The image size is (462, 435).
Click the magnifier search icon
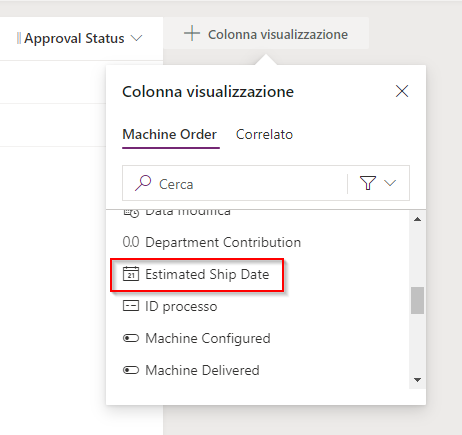[143, 183]
